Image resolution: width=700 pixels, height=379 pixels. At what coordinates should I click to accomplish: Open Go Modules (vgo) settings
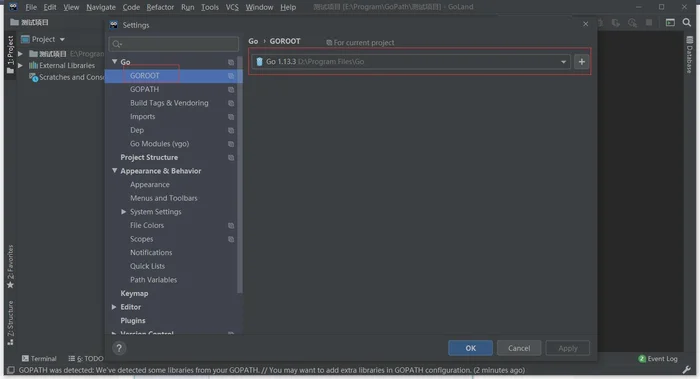point(159,144)
